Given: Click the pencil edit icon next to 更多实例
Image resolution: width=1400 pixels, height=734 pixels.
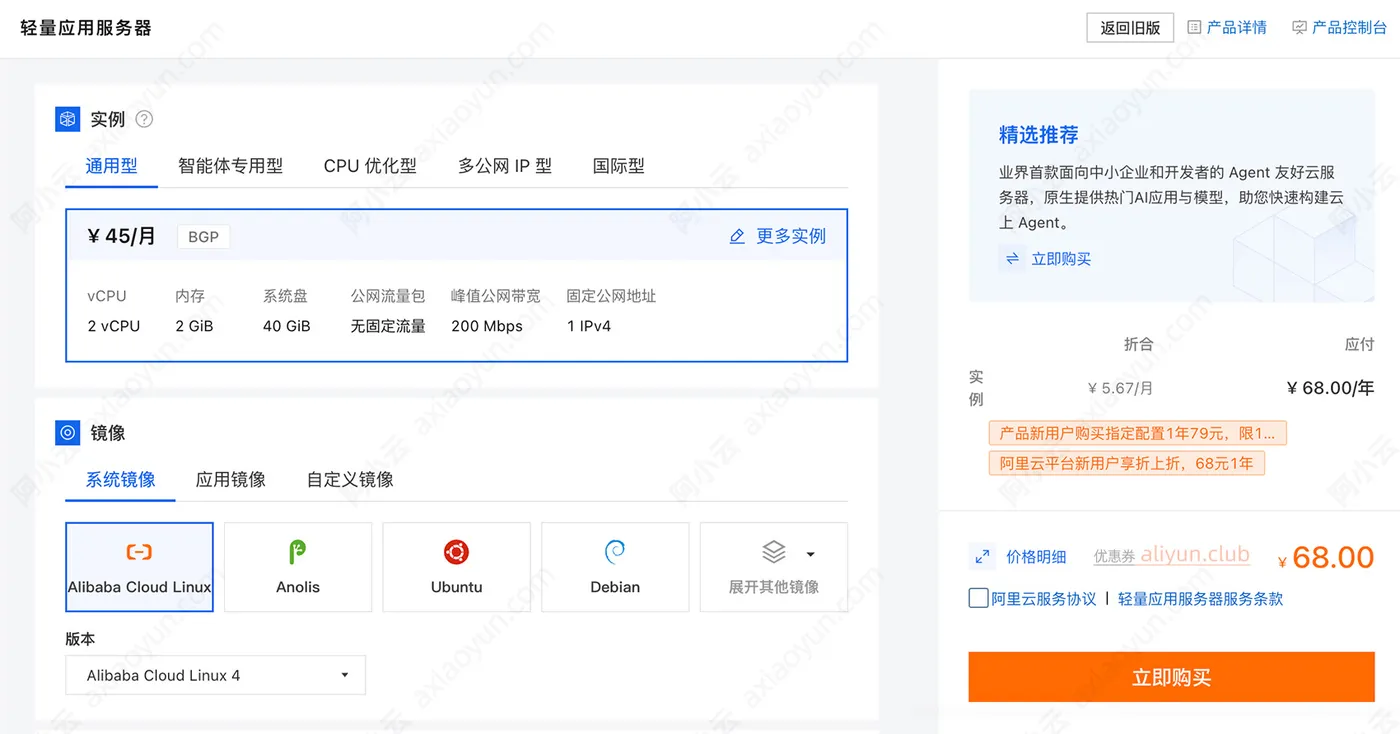Looking at the screenshot, I should click(737, 237).
